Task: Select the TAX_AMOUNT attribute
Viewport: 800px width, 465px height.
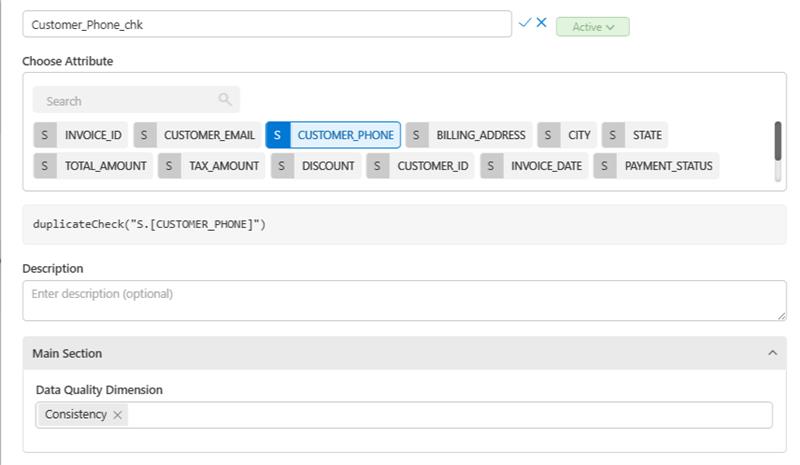Action: (211, 166)
